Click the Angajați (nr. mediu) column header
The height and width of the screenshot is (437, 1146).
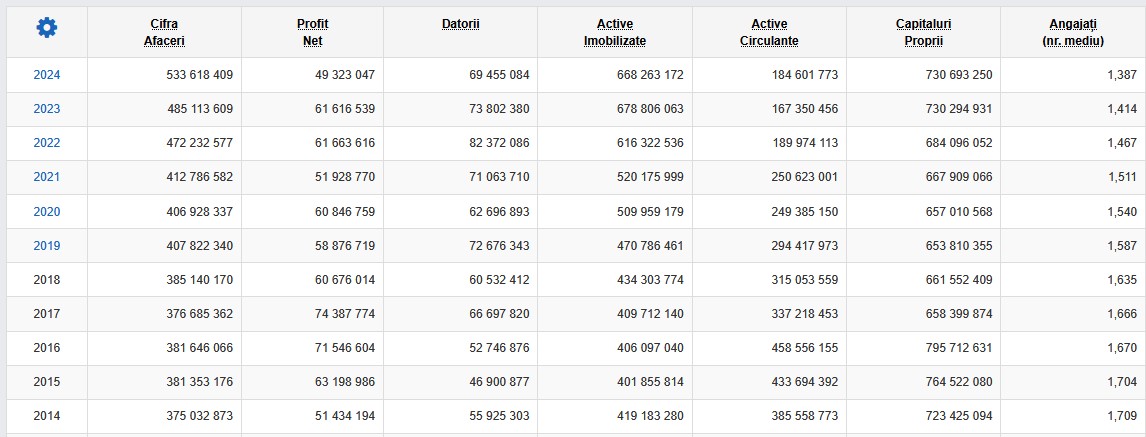pos(1073,33)
